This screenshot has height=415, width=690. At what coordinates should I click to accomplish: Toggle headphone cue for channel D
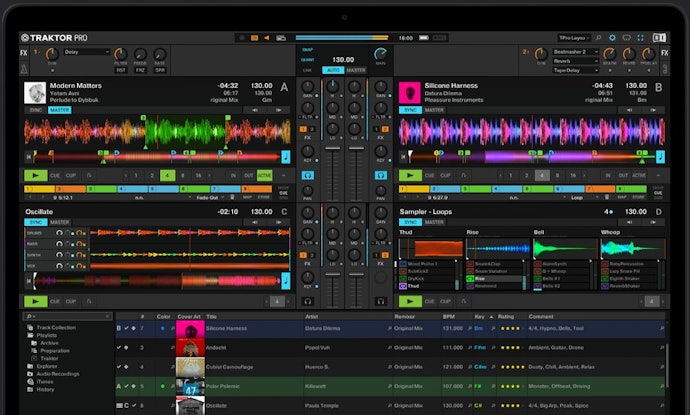coord(381,301)
